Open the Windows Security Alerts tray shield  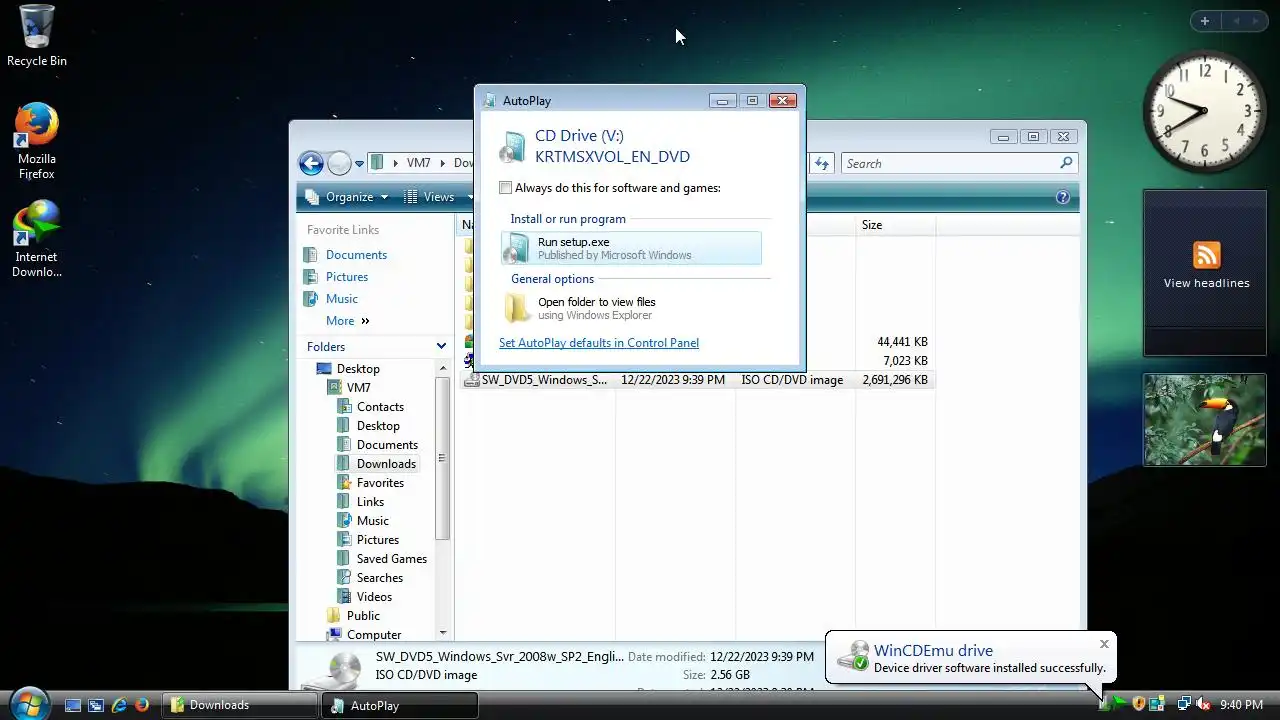1138,704
